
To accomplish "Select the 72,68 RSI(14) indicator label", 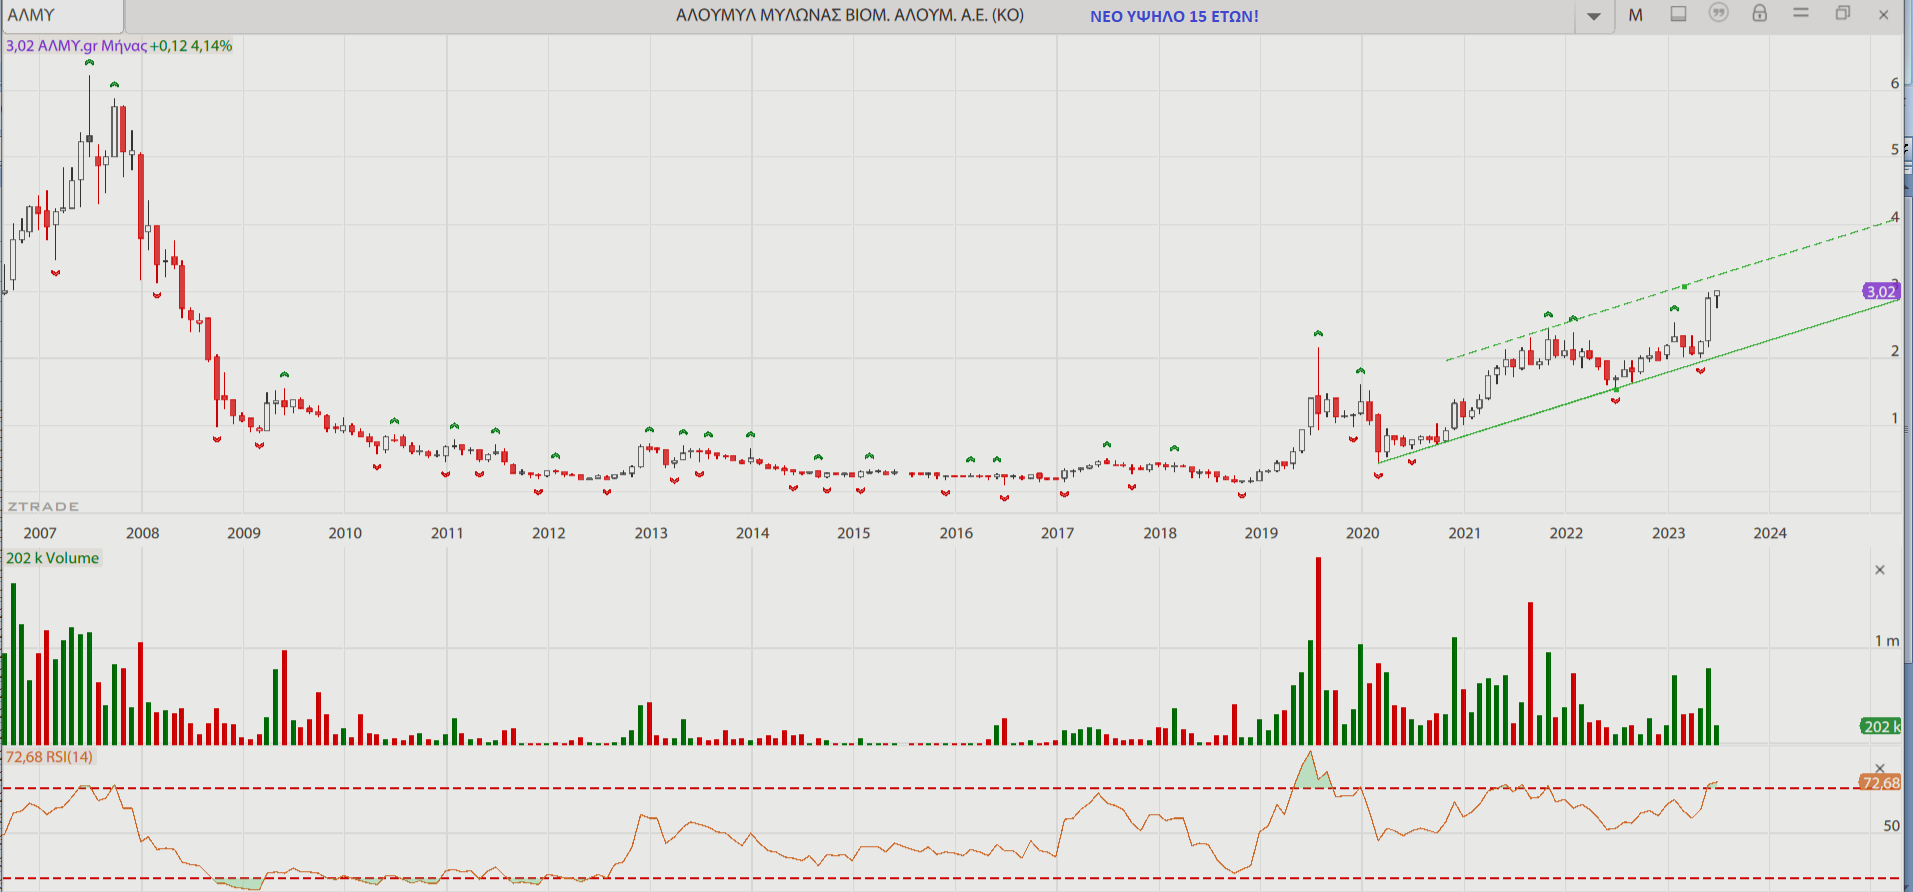I will coord(49,757).
